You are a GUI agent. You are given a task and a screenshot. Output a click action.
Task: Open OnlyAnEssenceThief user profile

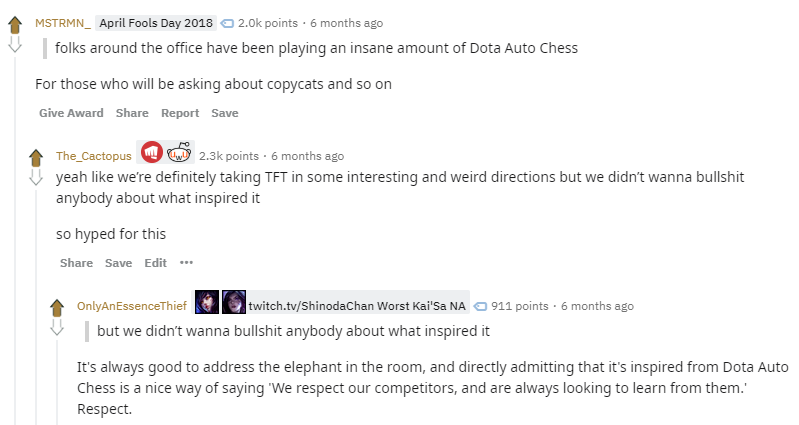pyautogui.click(x=132, y=306)
